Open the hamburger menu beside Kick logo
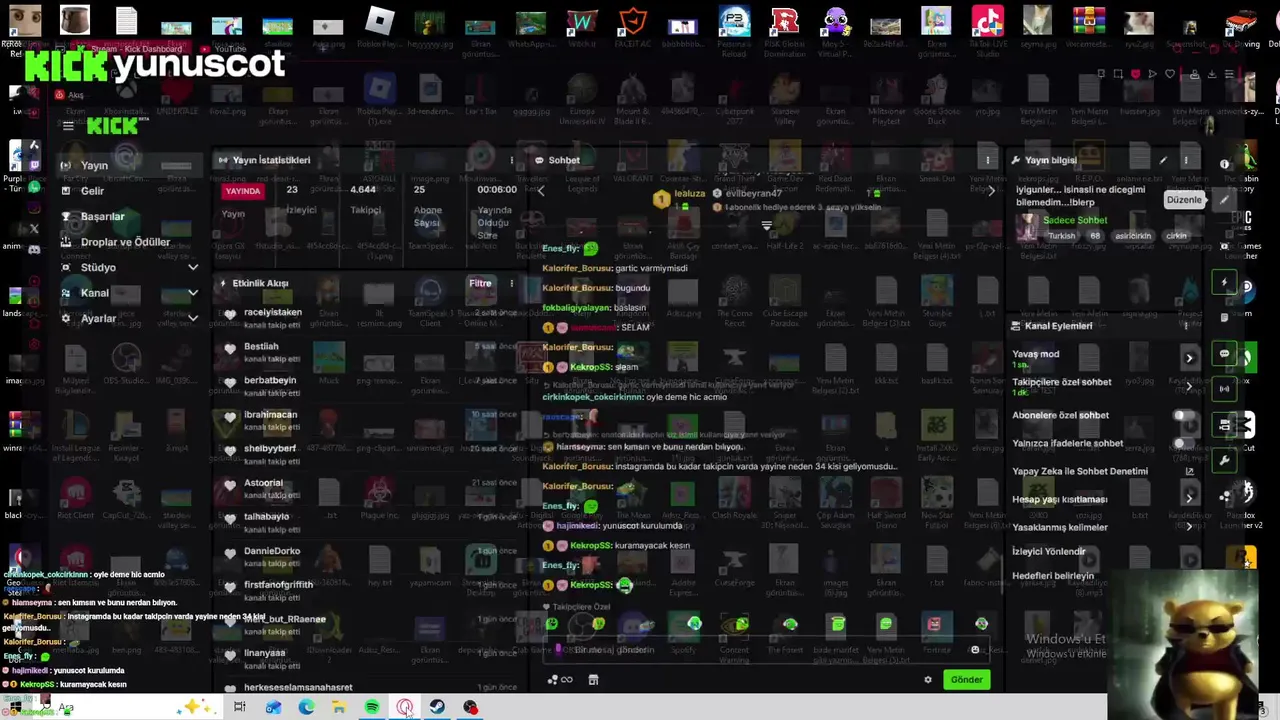1280x720 pixels. tap(68, 126)
